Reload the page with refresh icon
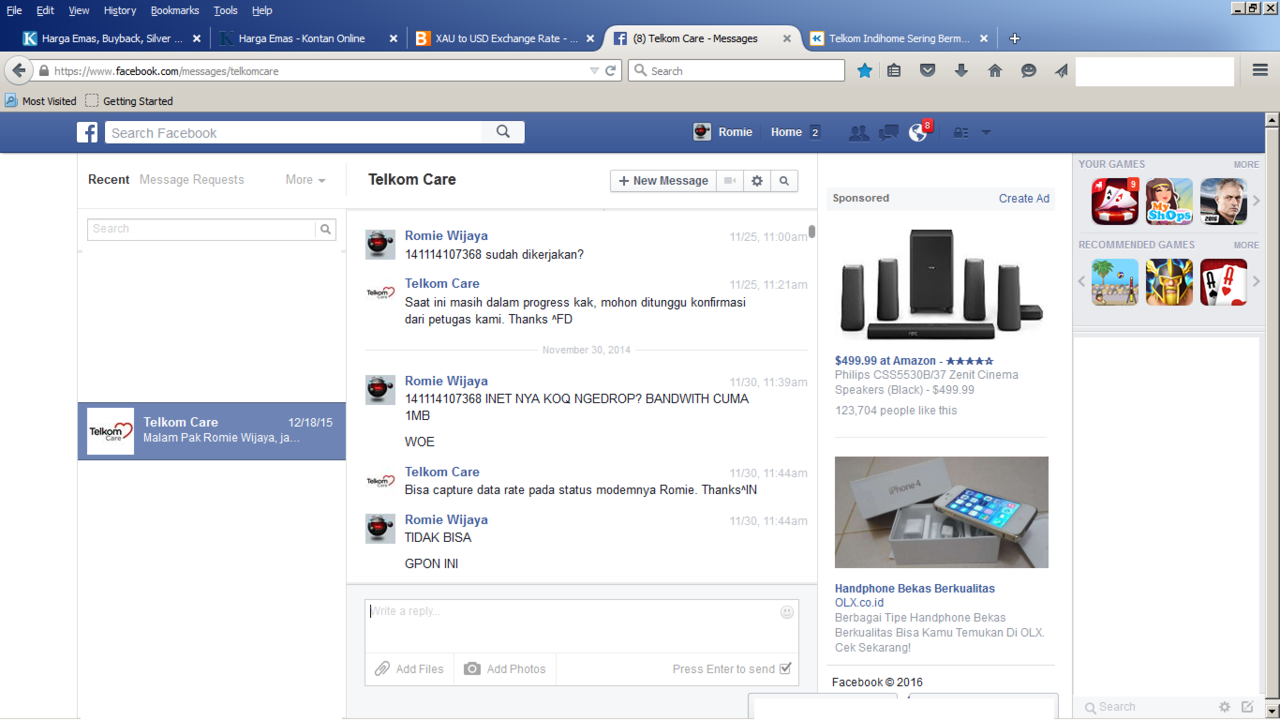 coord(611,71)
